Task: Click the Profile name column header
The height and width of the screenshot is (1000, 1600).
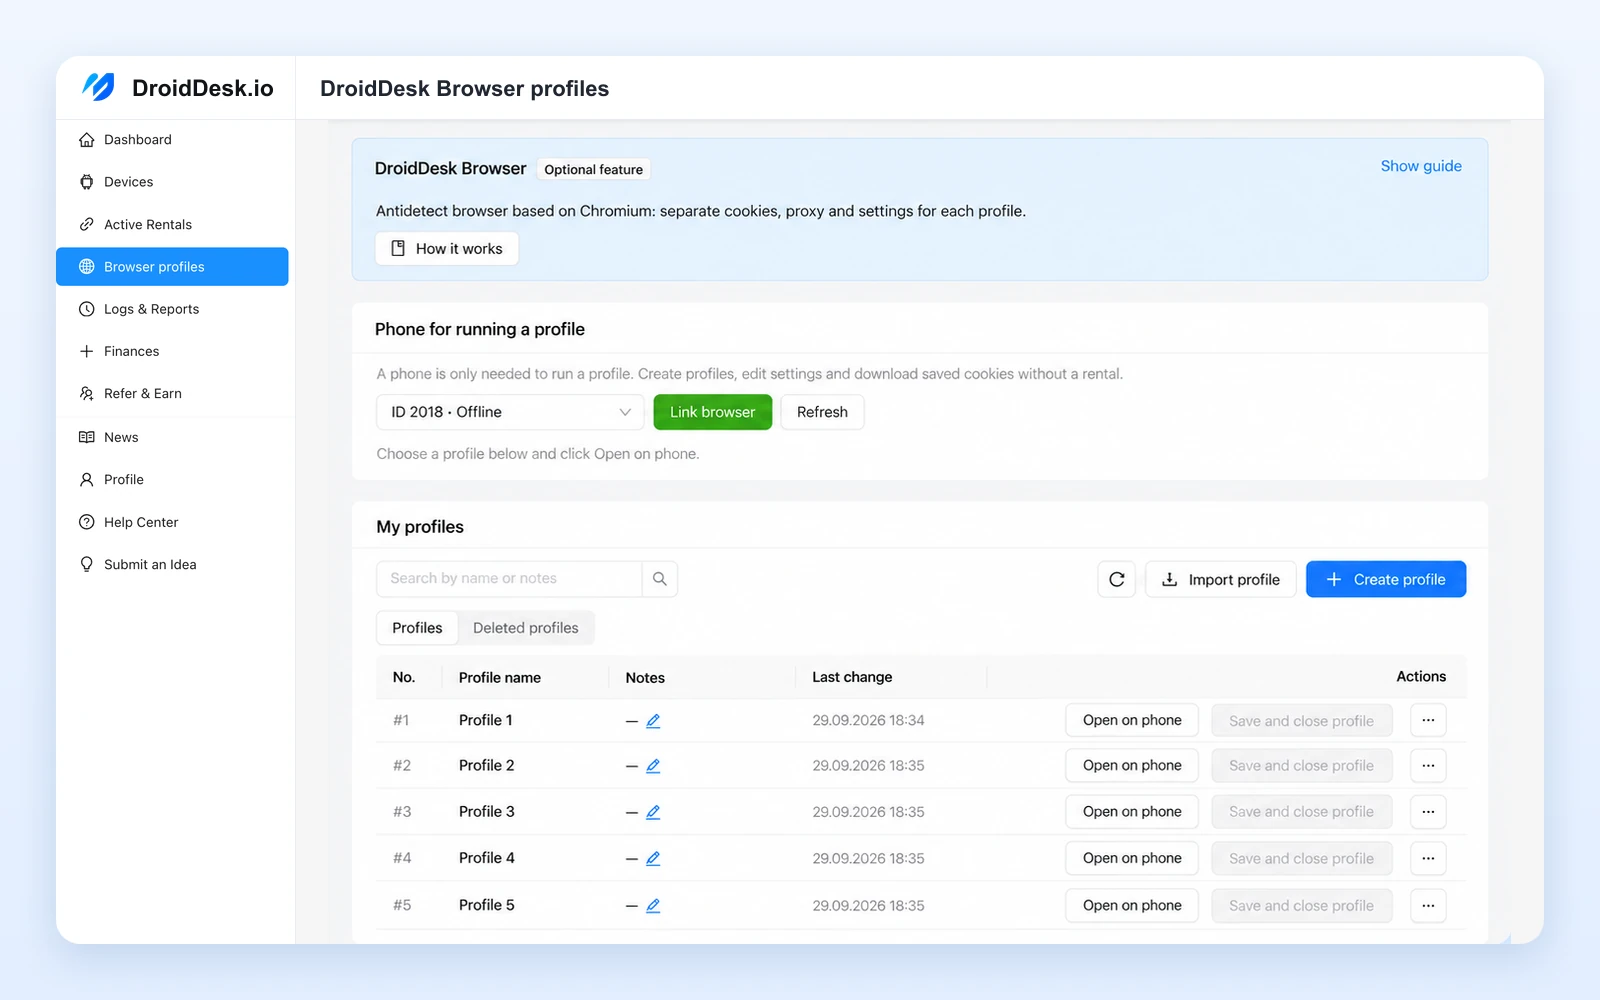Action: click(500, 677)
